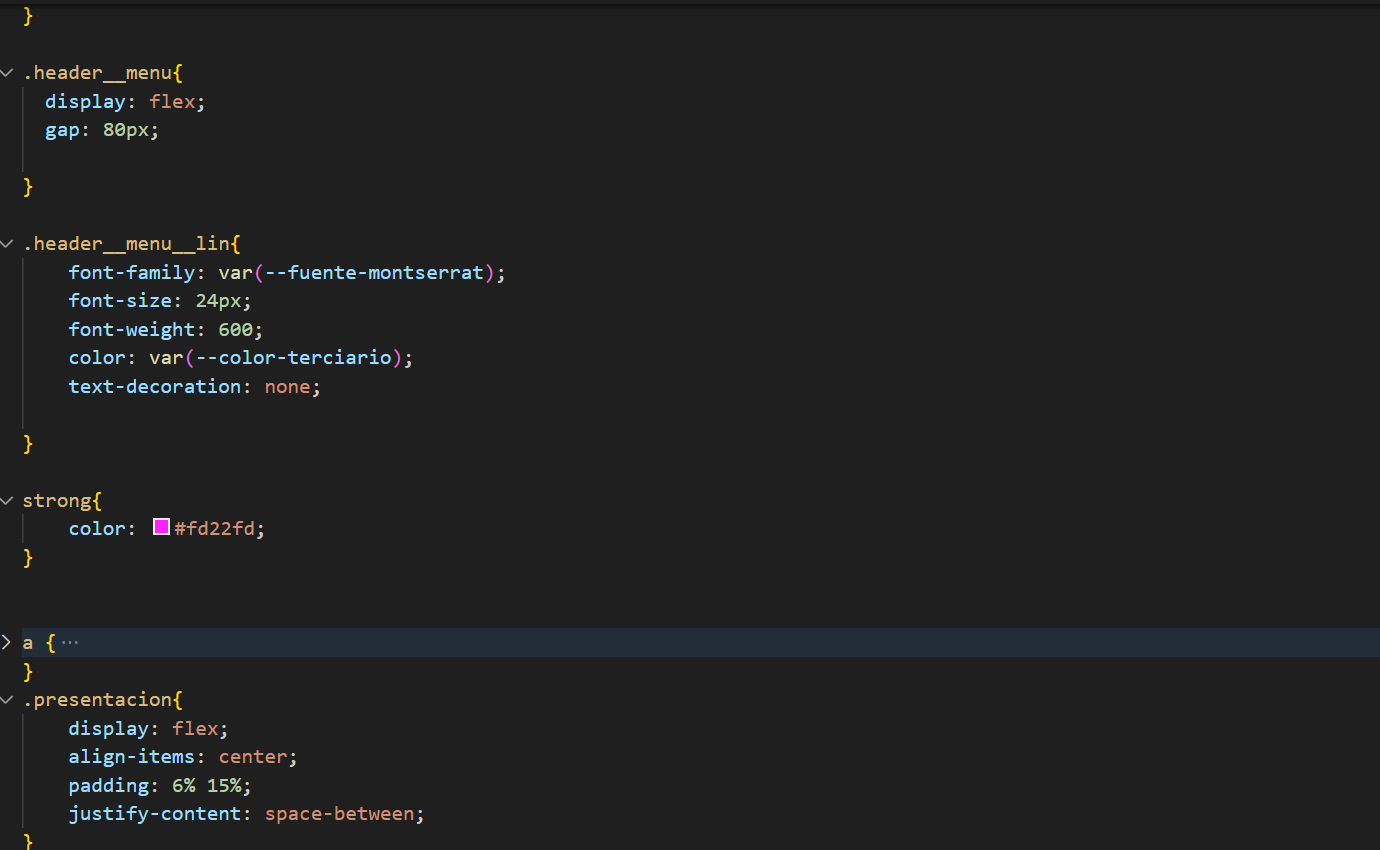Screen dimensions: 1380x850
Task: Click the '.presentacion' selector text
Action: click(97, 700)
